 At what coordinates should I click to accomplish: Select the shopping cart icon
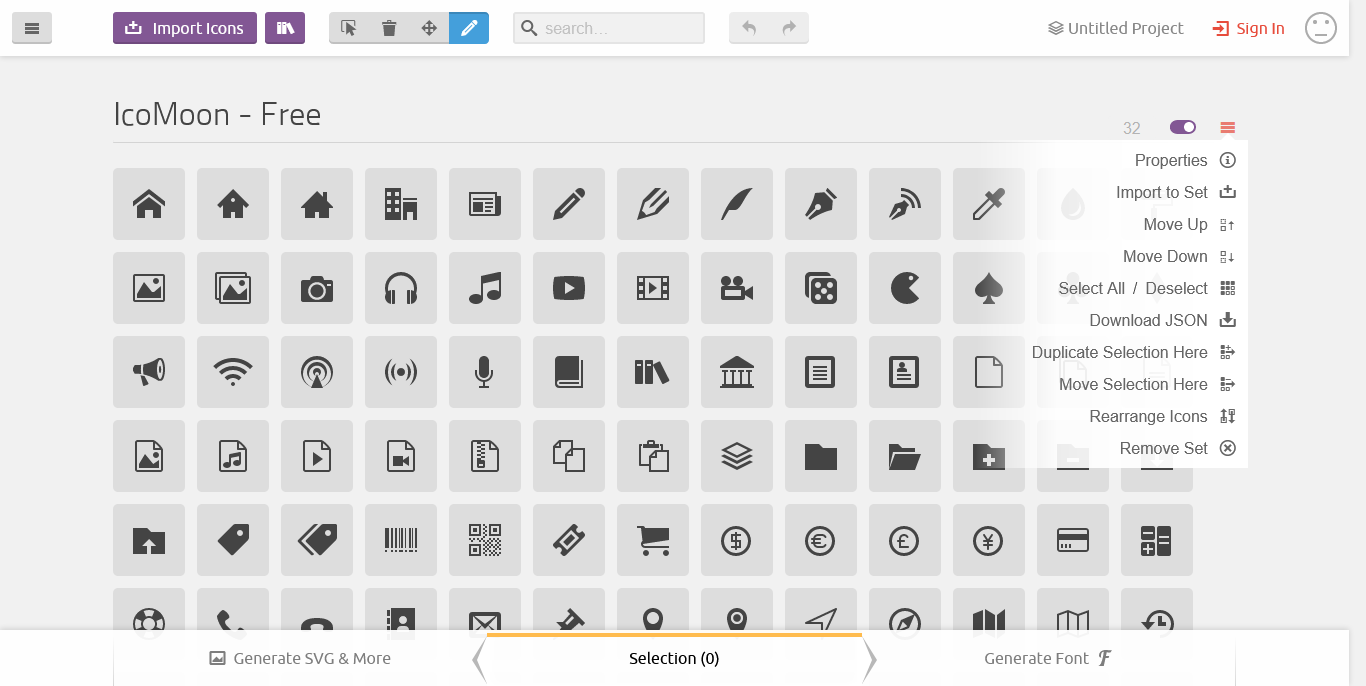click(x=653, y=540)
